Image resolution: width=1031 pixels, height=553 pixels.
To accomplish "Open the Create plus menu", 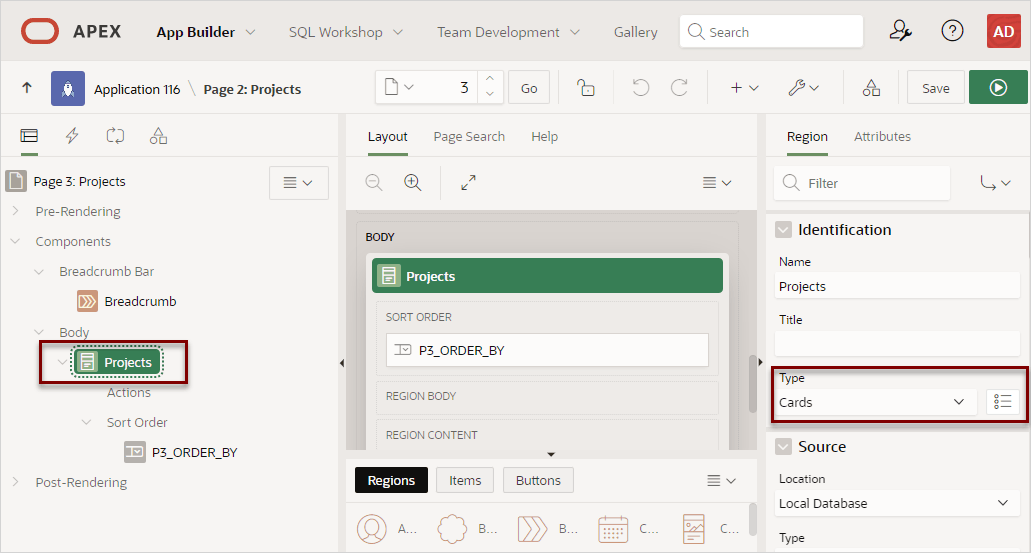I will (x=744, y=87).
